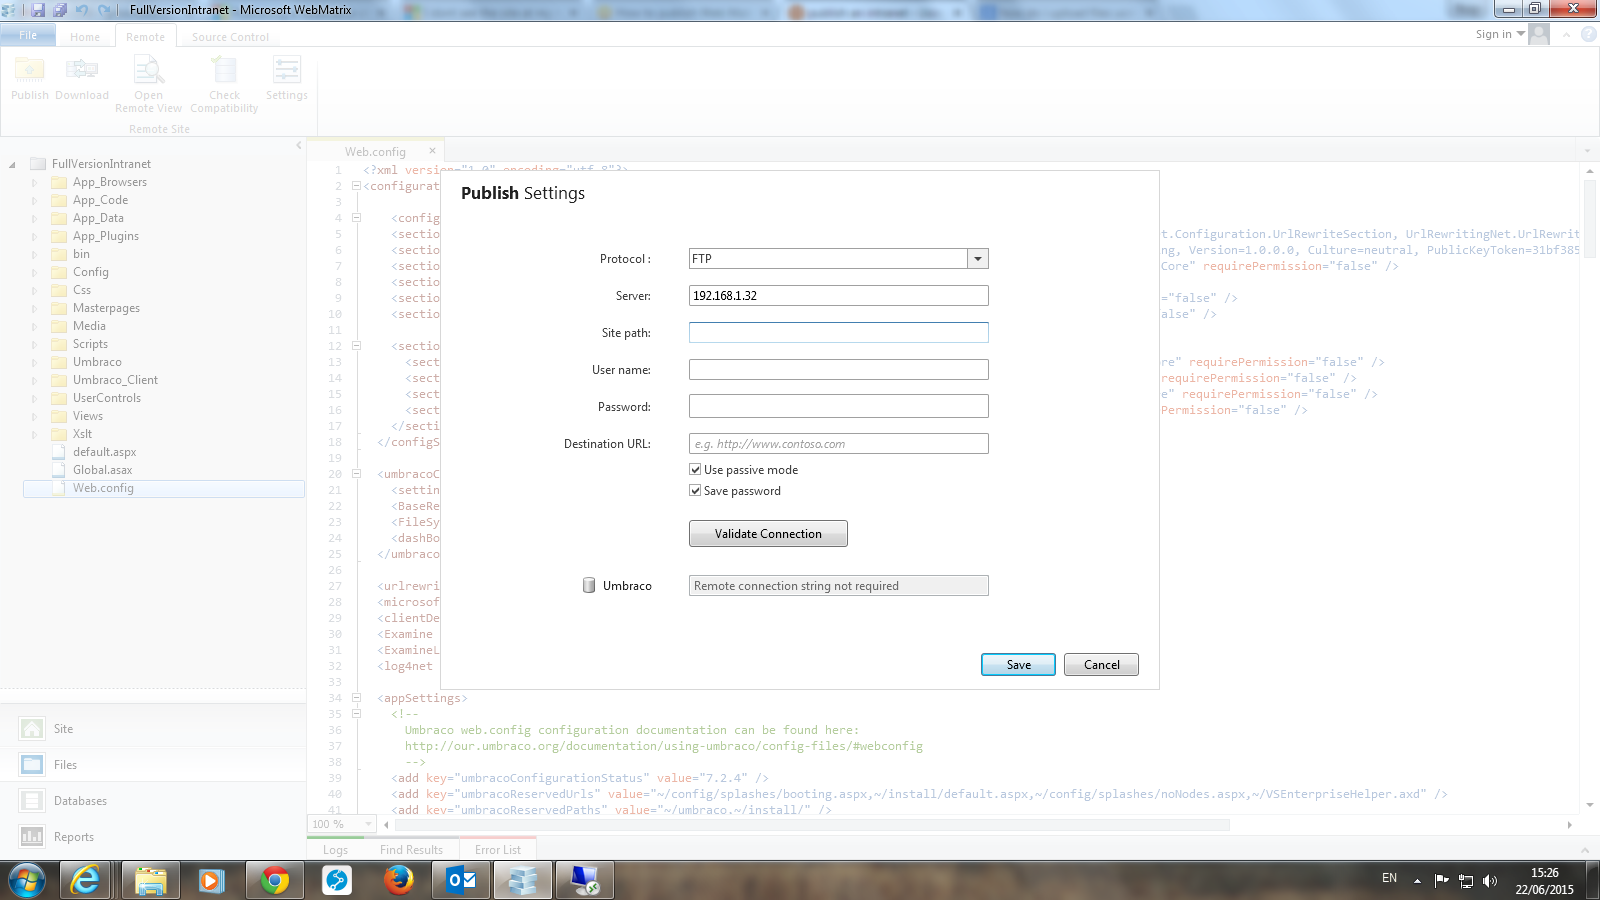This screenshot has width=1600, height=900.
Task: Collapse the ribbon with chevron
Action: point(1566,34)
